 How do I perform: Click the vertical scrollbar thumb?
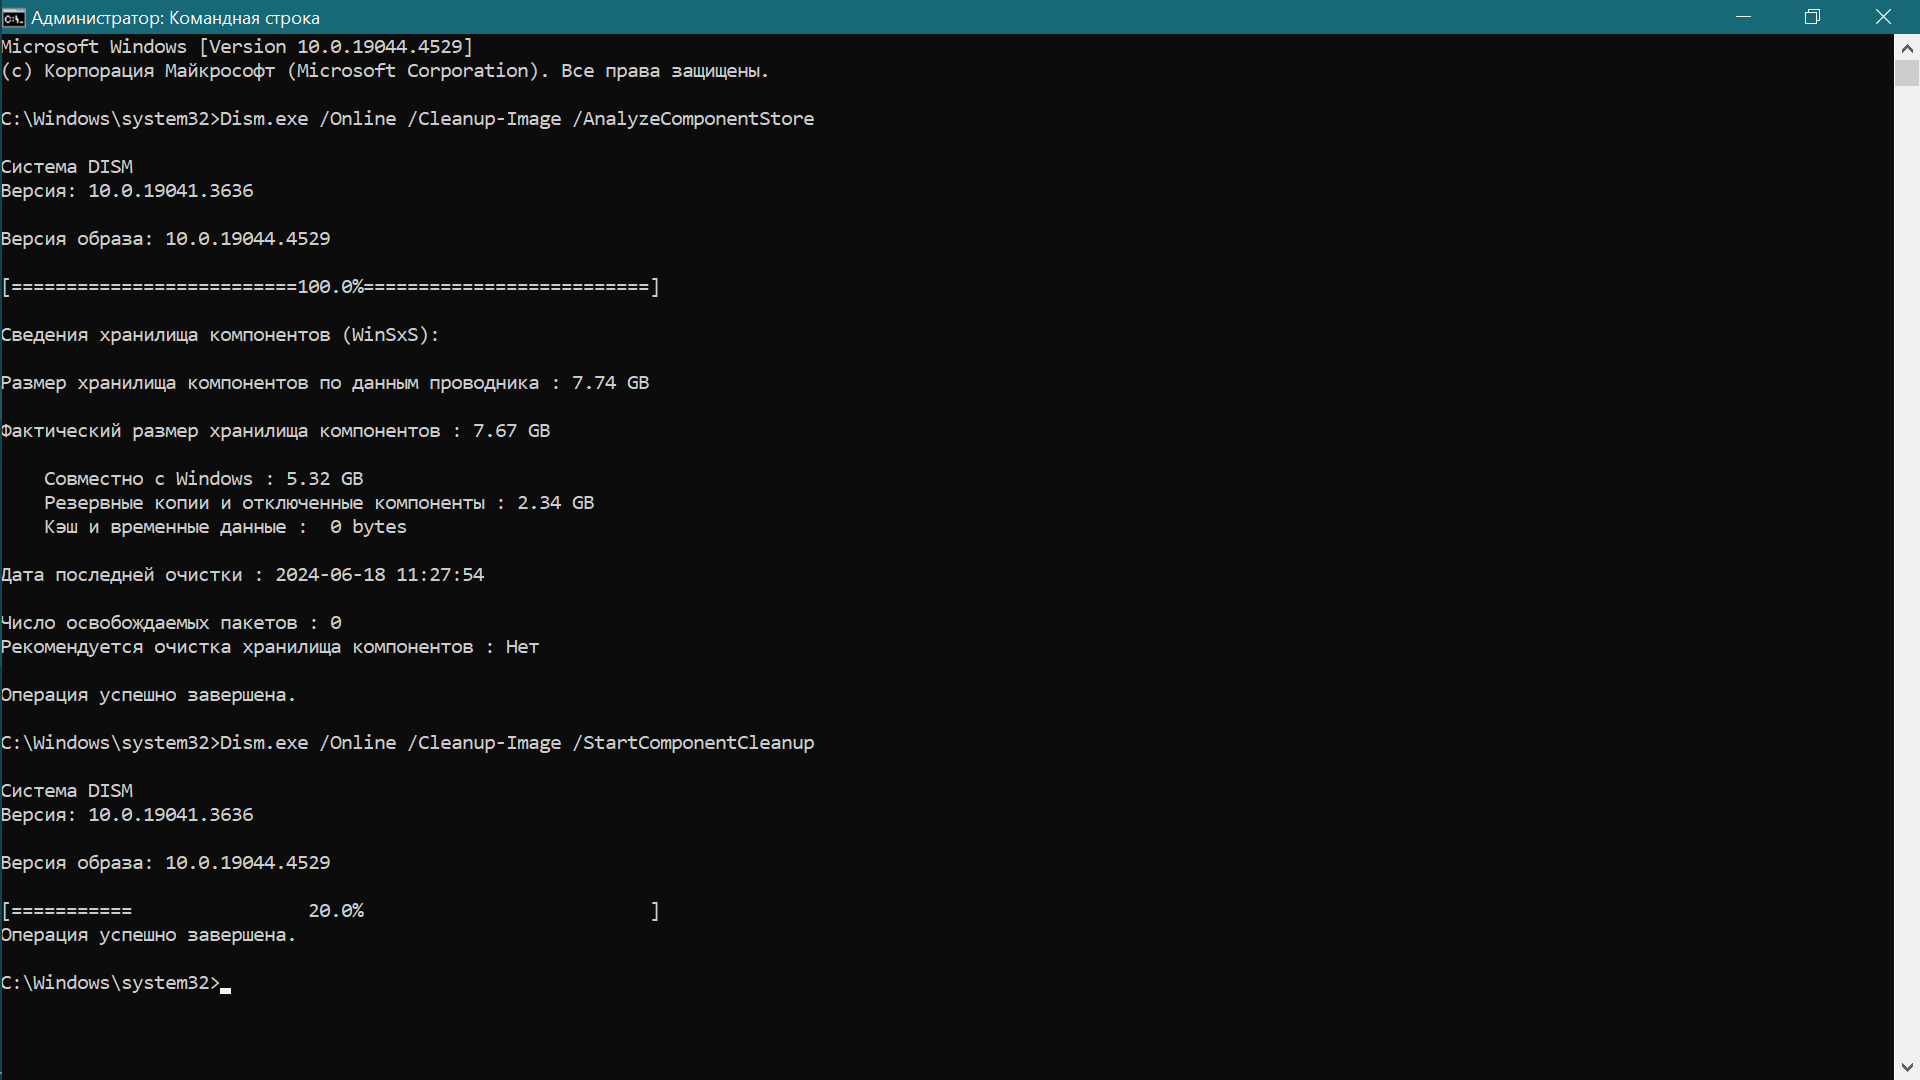[x=1907, y=73]
